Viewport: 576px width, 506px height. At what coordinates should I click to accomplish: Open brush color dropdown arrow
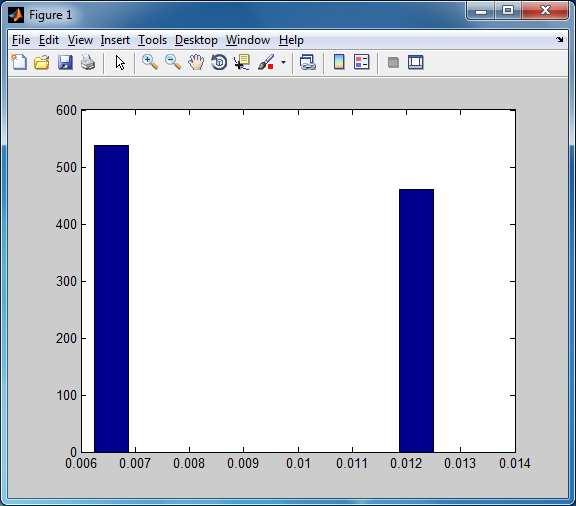[x=283, y=62]
